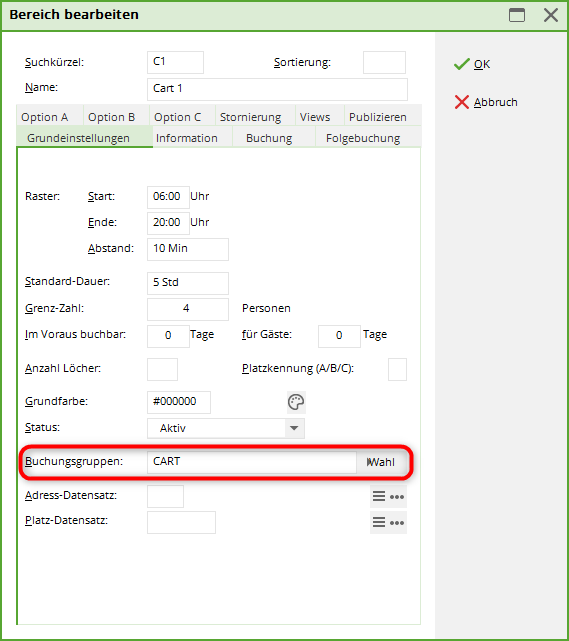569x641 pixels.
Task: Open list icon beside Adress-Datensatz
Action: pyautogui.click(x=379, y=496)
